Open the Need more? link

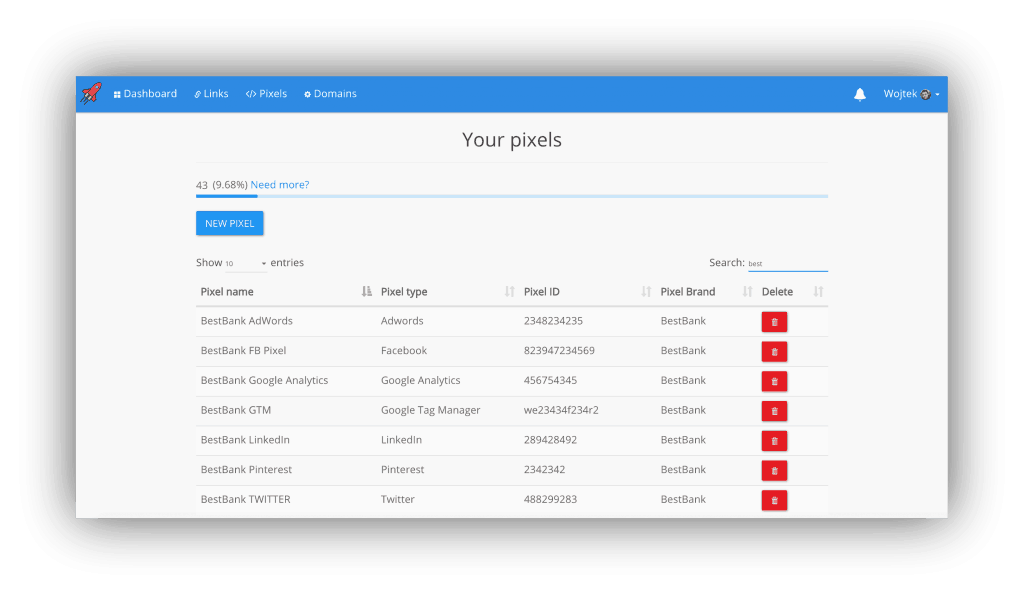click(x=279, y=185)
